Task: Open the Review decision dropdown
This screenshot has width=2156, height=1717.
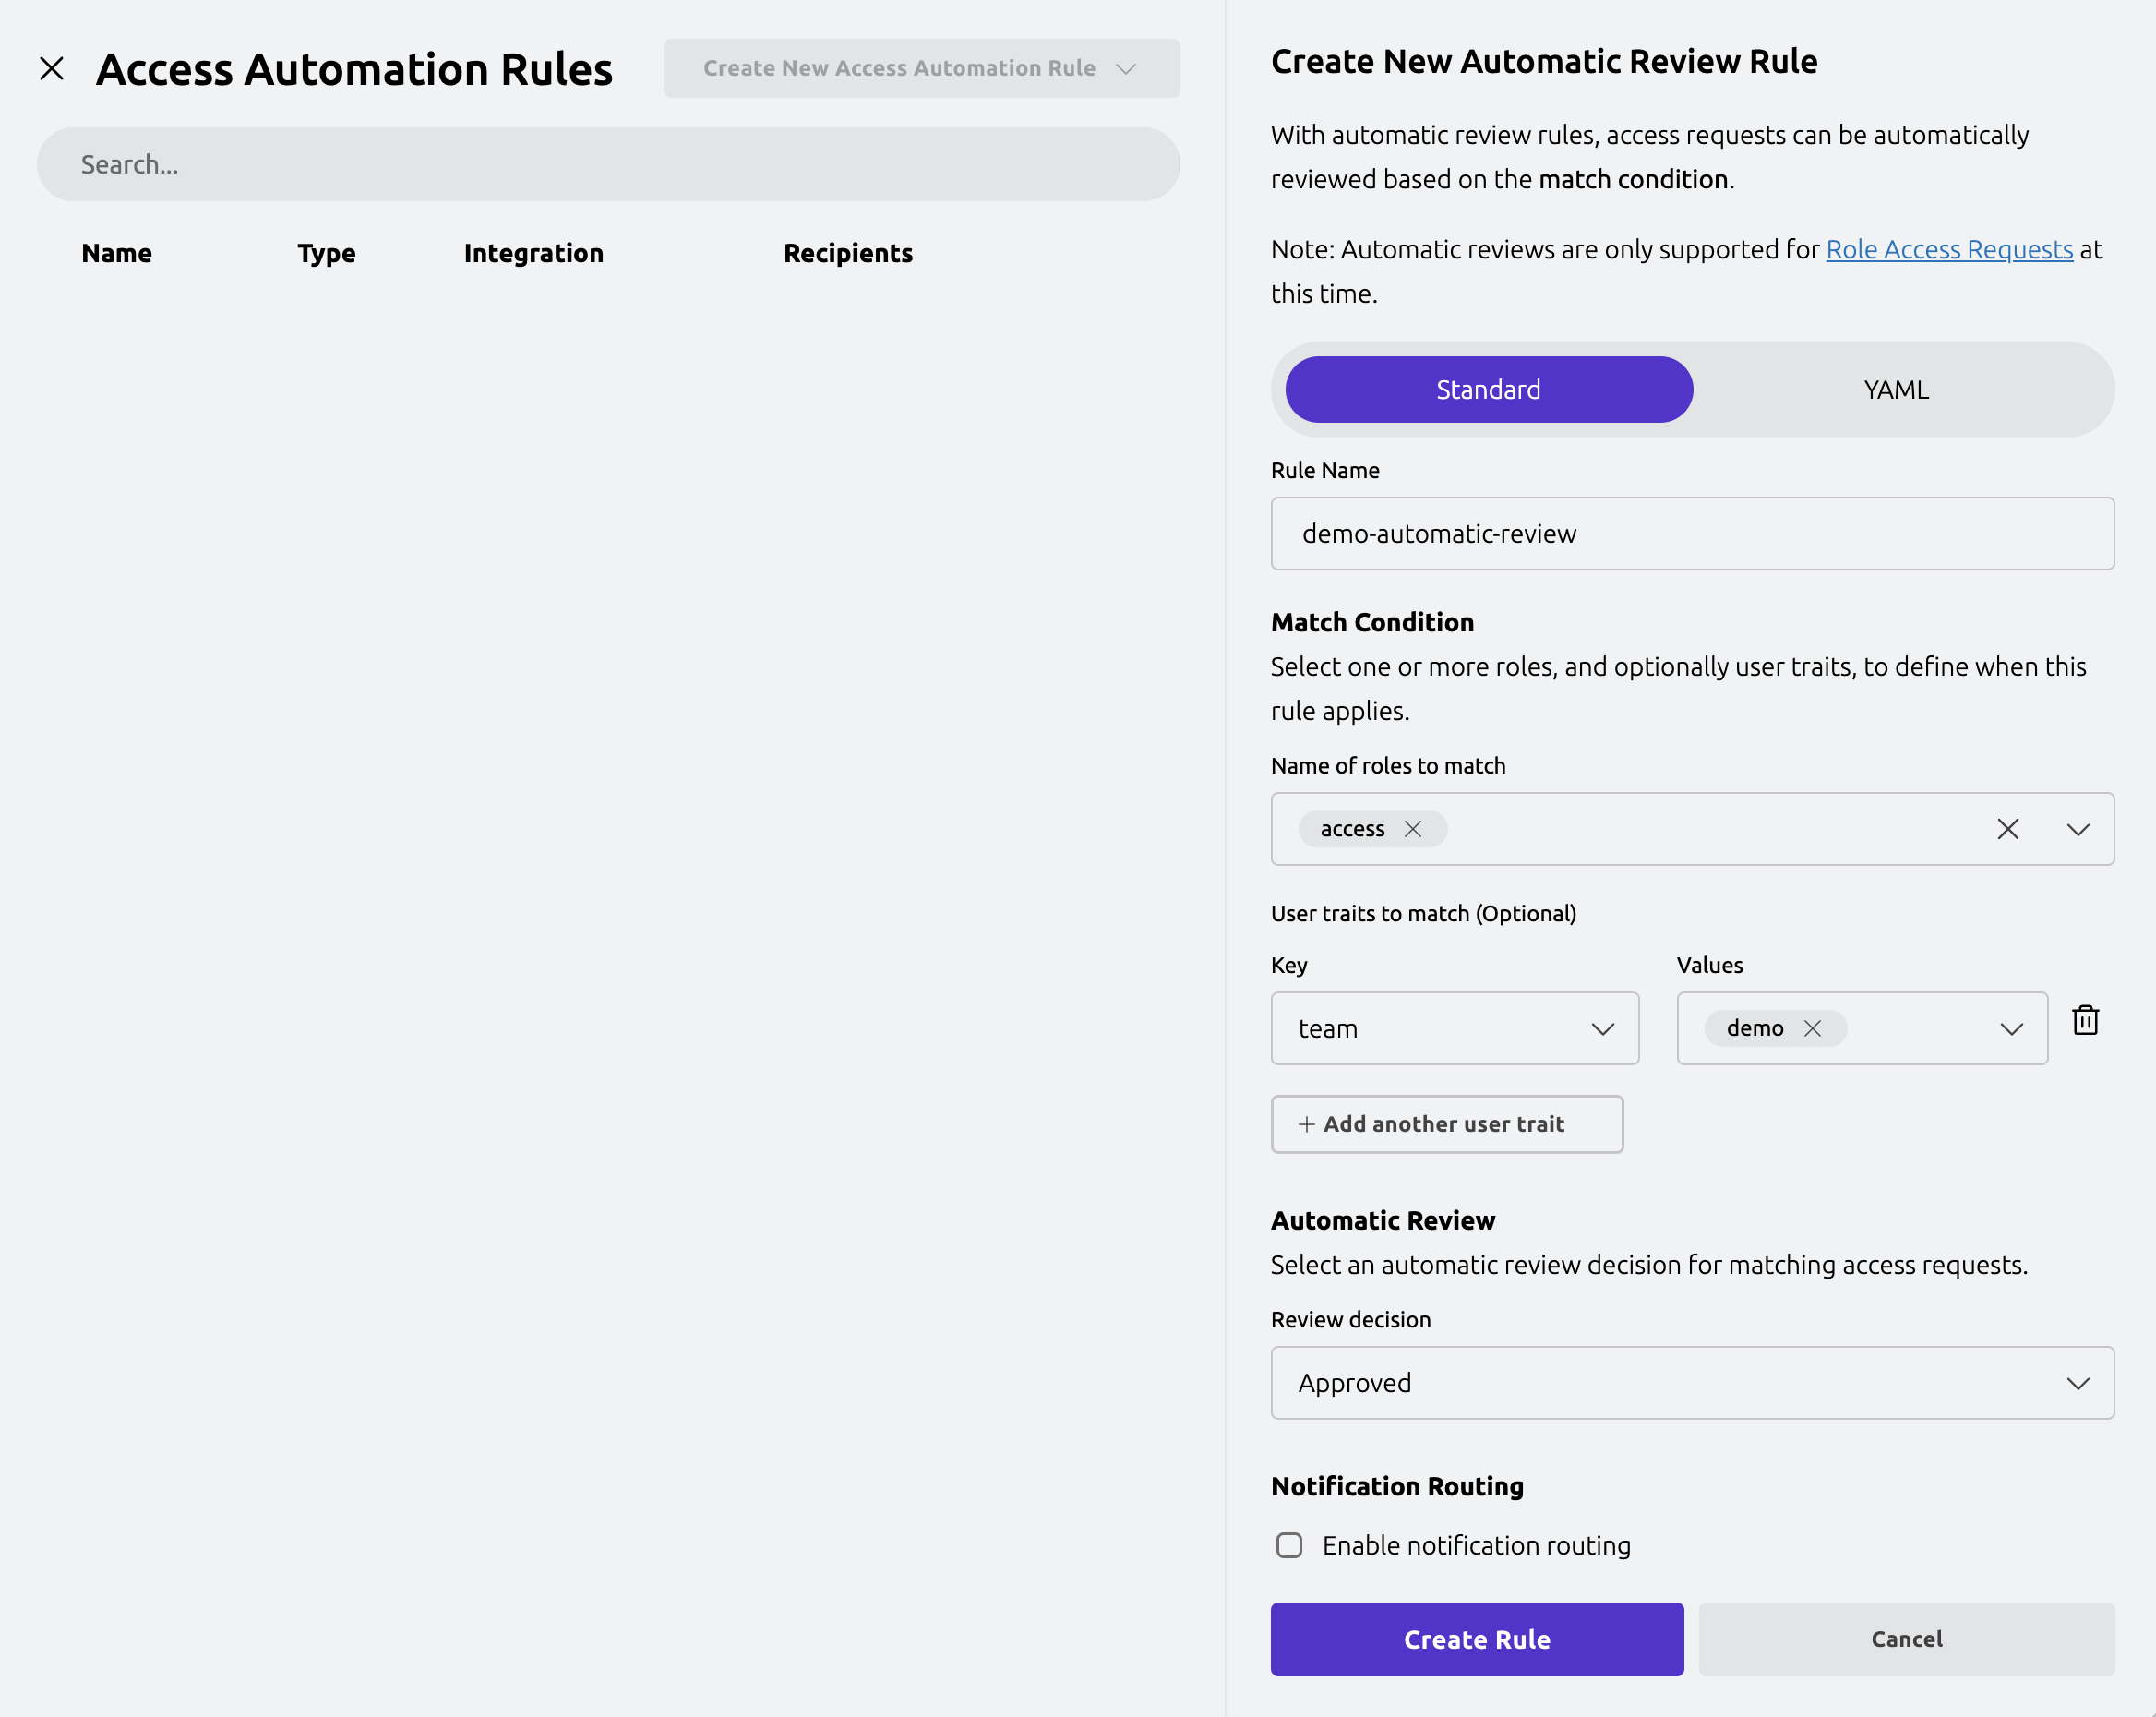Action: click(2078, 1383)
